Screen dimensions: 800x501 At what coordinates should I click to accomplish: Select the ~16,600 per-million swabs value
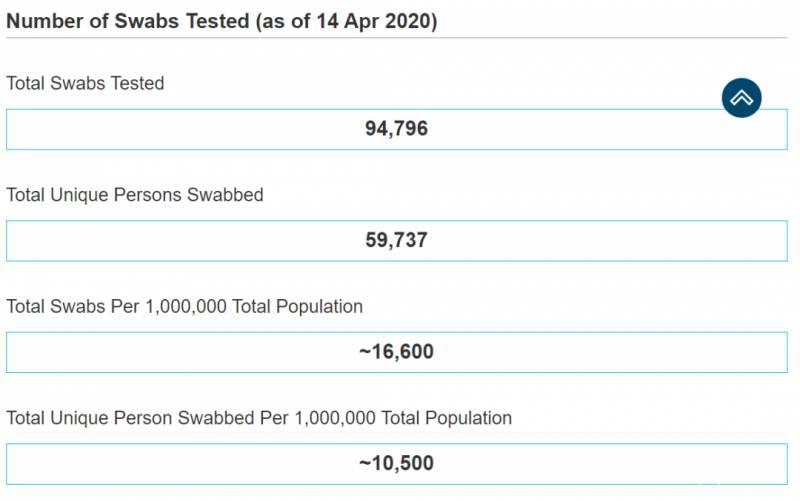click(x=396, y=352)
